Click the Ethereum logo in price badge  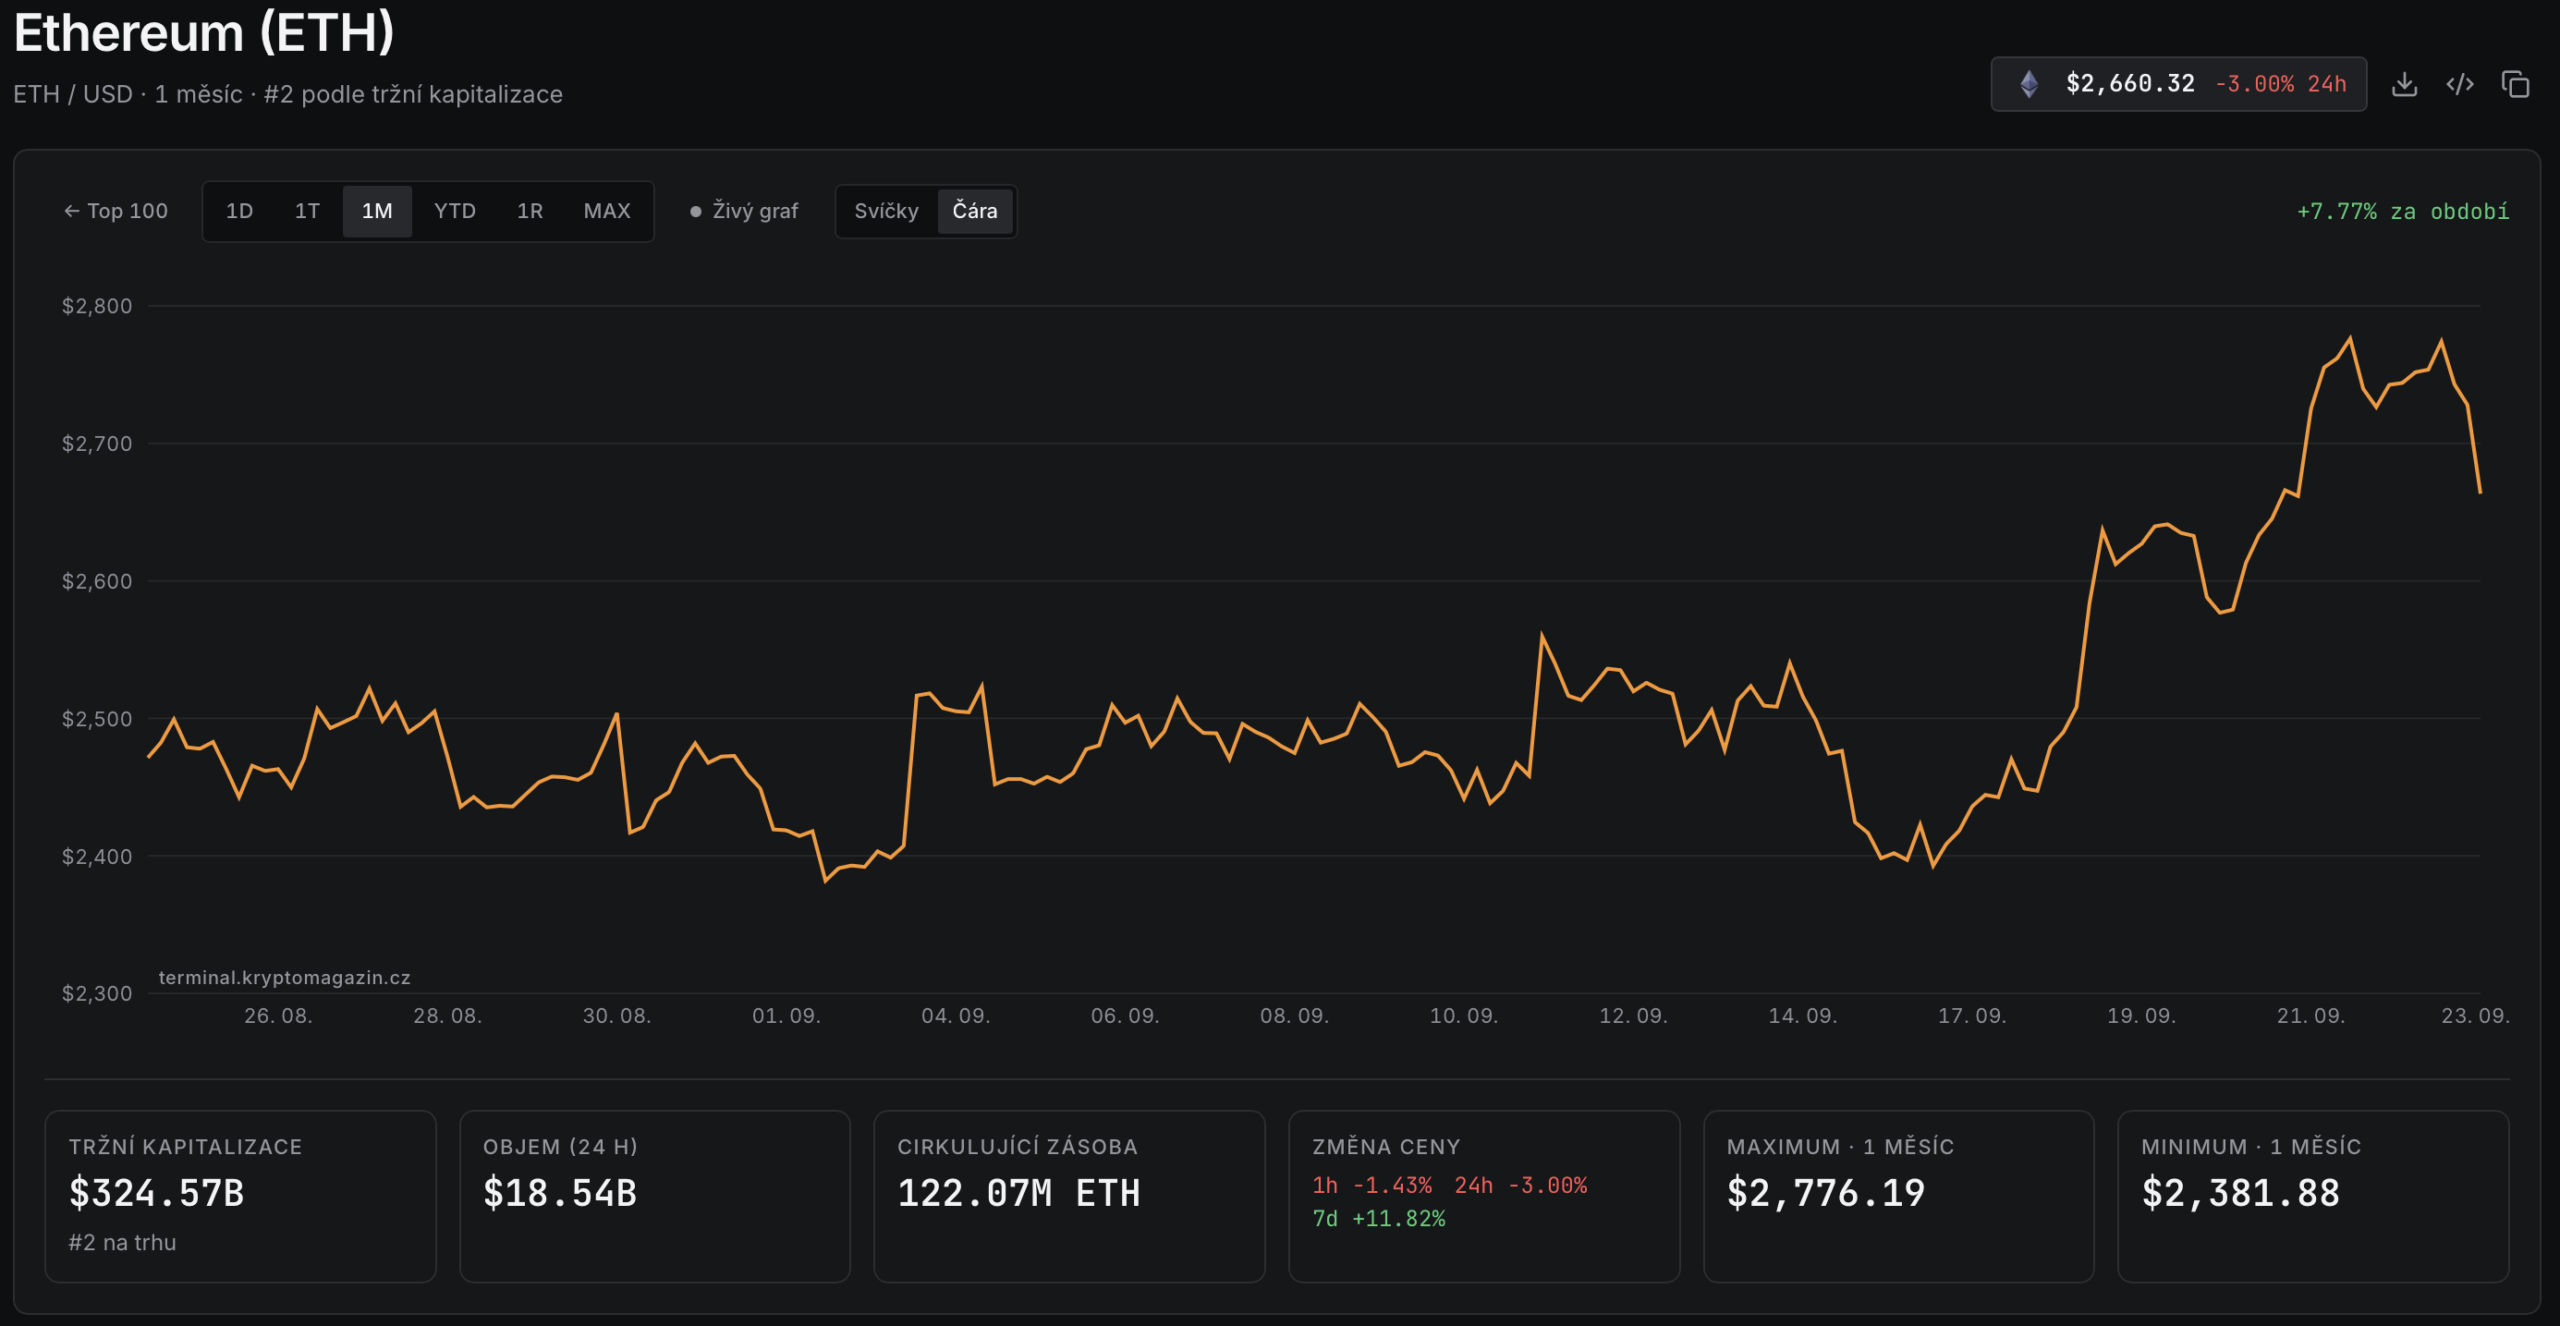click(2029, 84)
